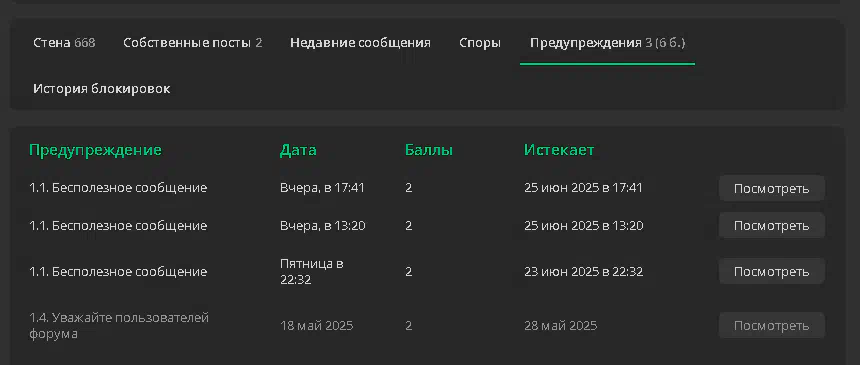Screen dimensions: 860x365
Task: Click the Вчера, в 17:41 date
Action: 322,188
